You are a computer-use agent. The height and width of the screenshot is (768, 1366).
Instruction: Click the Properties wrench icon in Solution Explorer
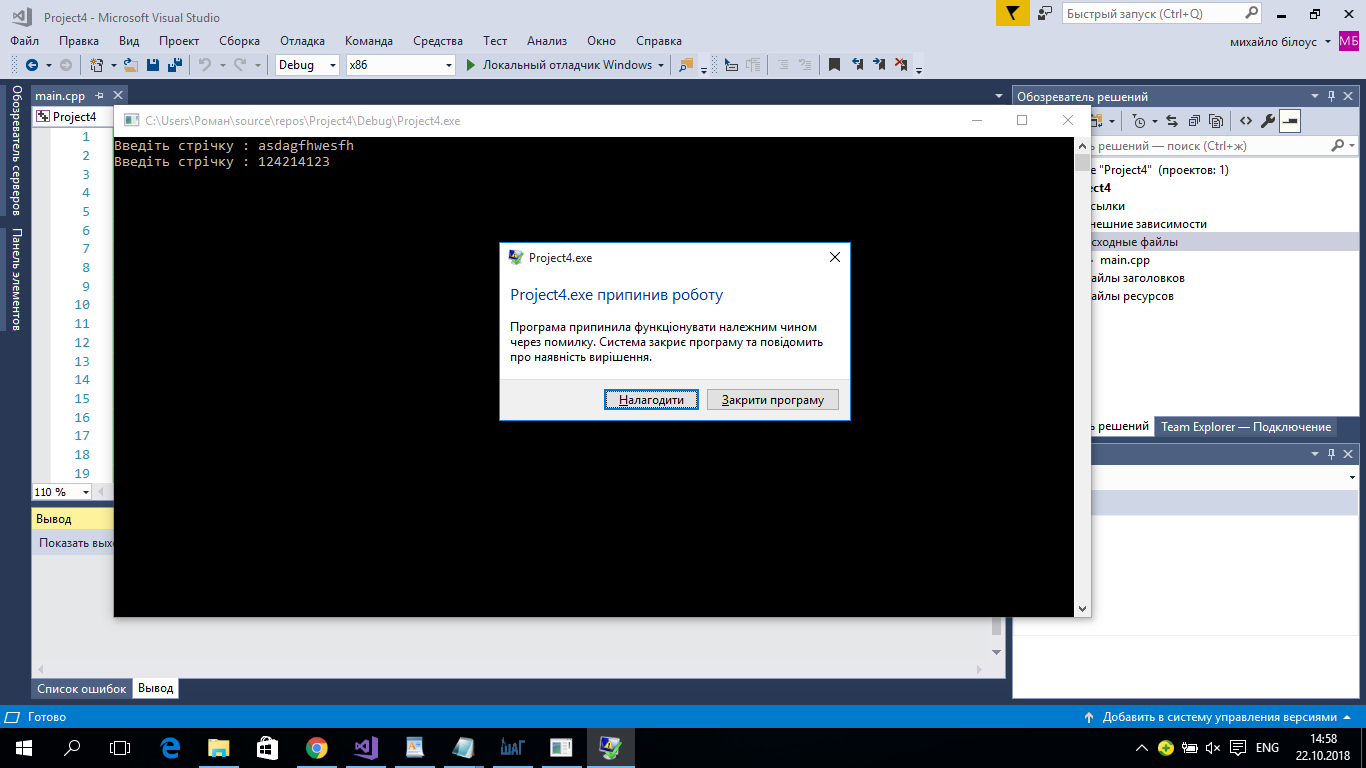click(x=1267, y=121)
